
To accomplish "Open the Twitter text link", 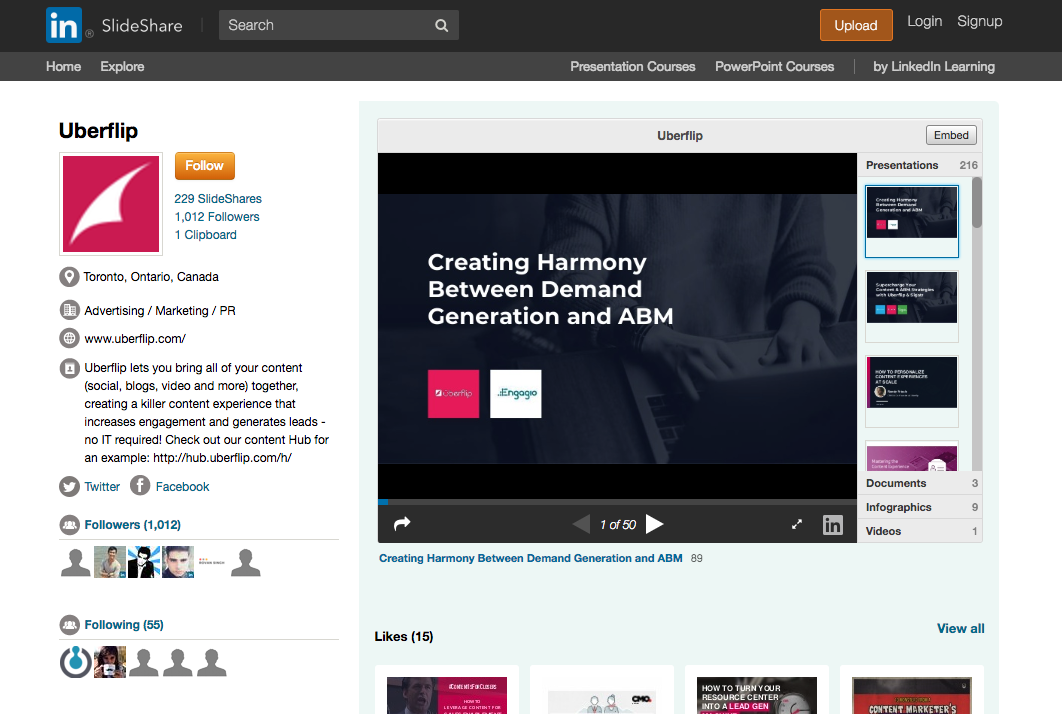I will [x=102, y=486].
